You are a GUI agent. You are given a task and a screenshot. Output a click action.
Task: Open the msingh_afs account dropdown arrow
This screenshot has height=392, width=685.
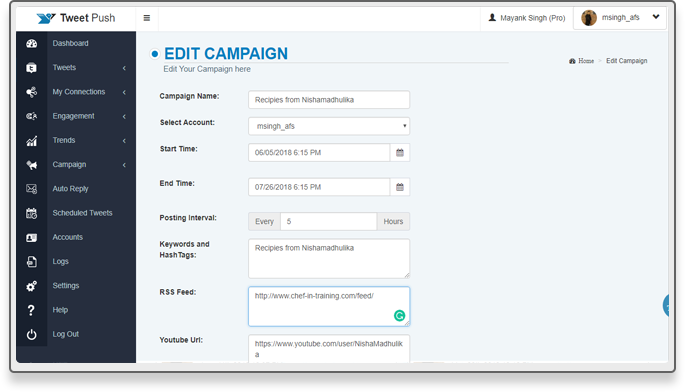point(656,17)
